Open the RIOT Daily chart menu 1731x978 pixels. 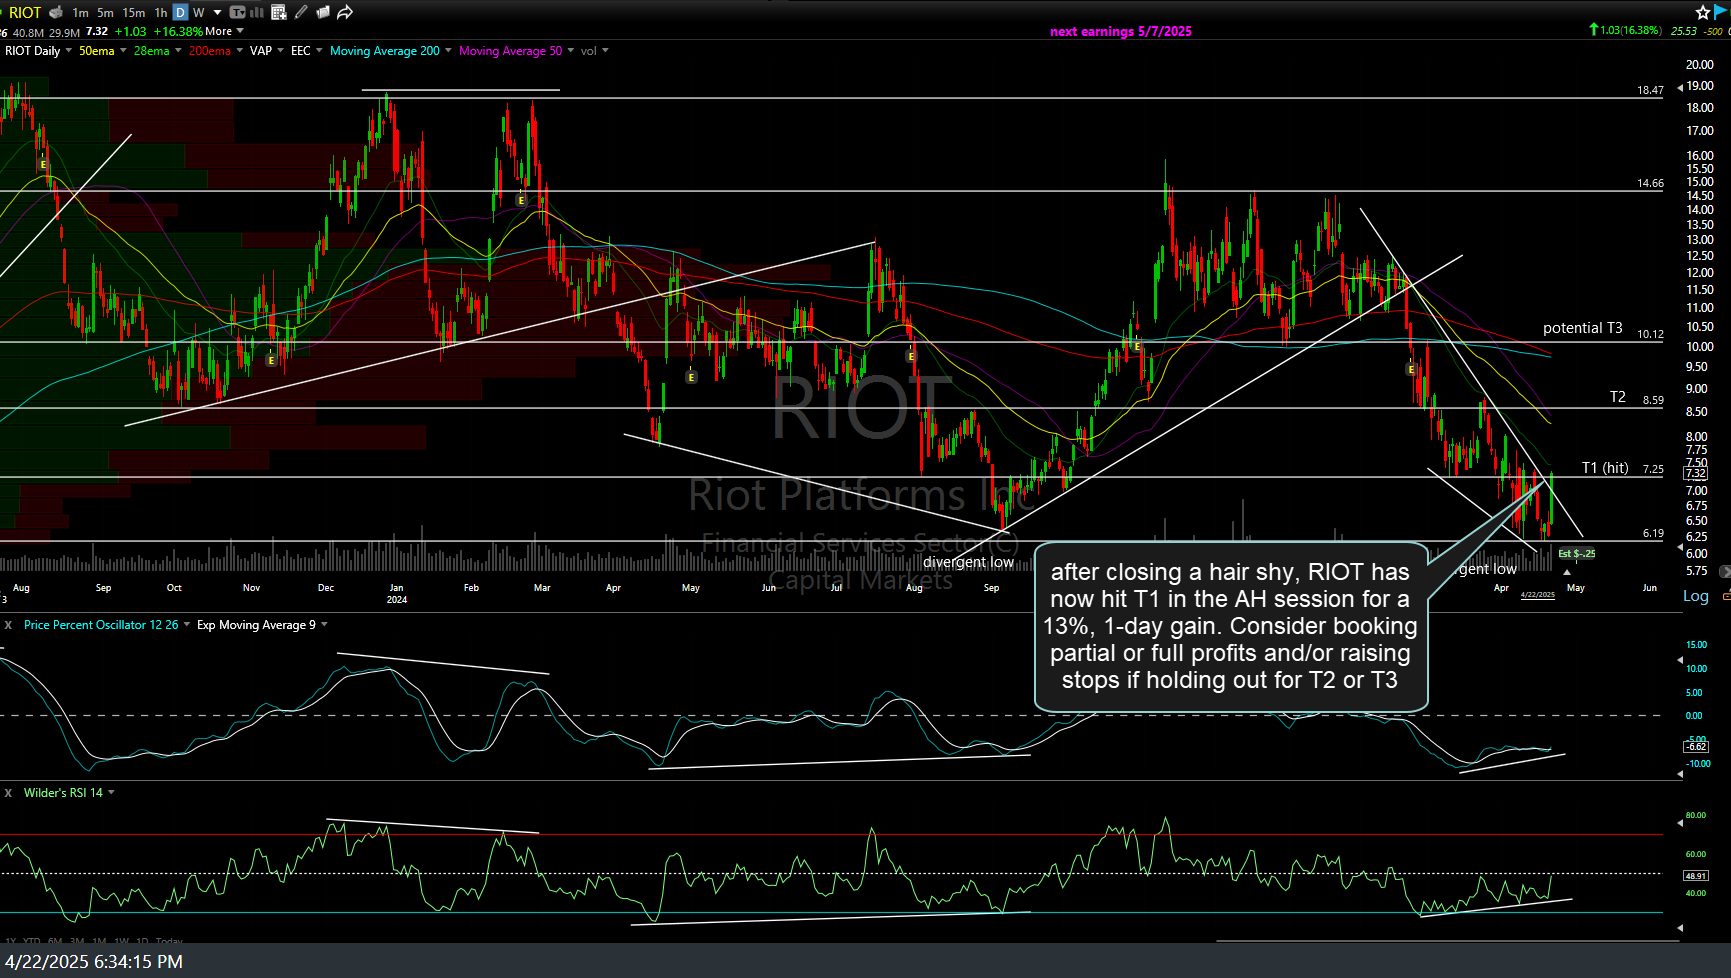click(68, 51)
